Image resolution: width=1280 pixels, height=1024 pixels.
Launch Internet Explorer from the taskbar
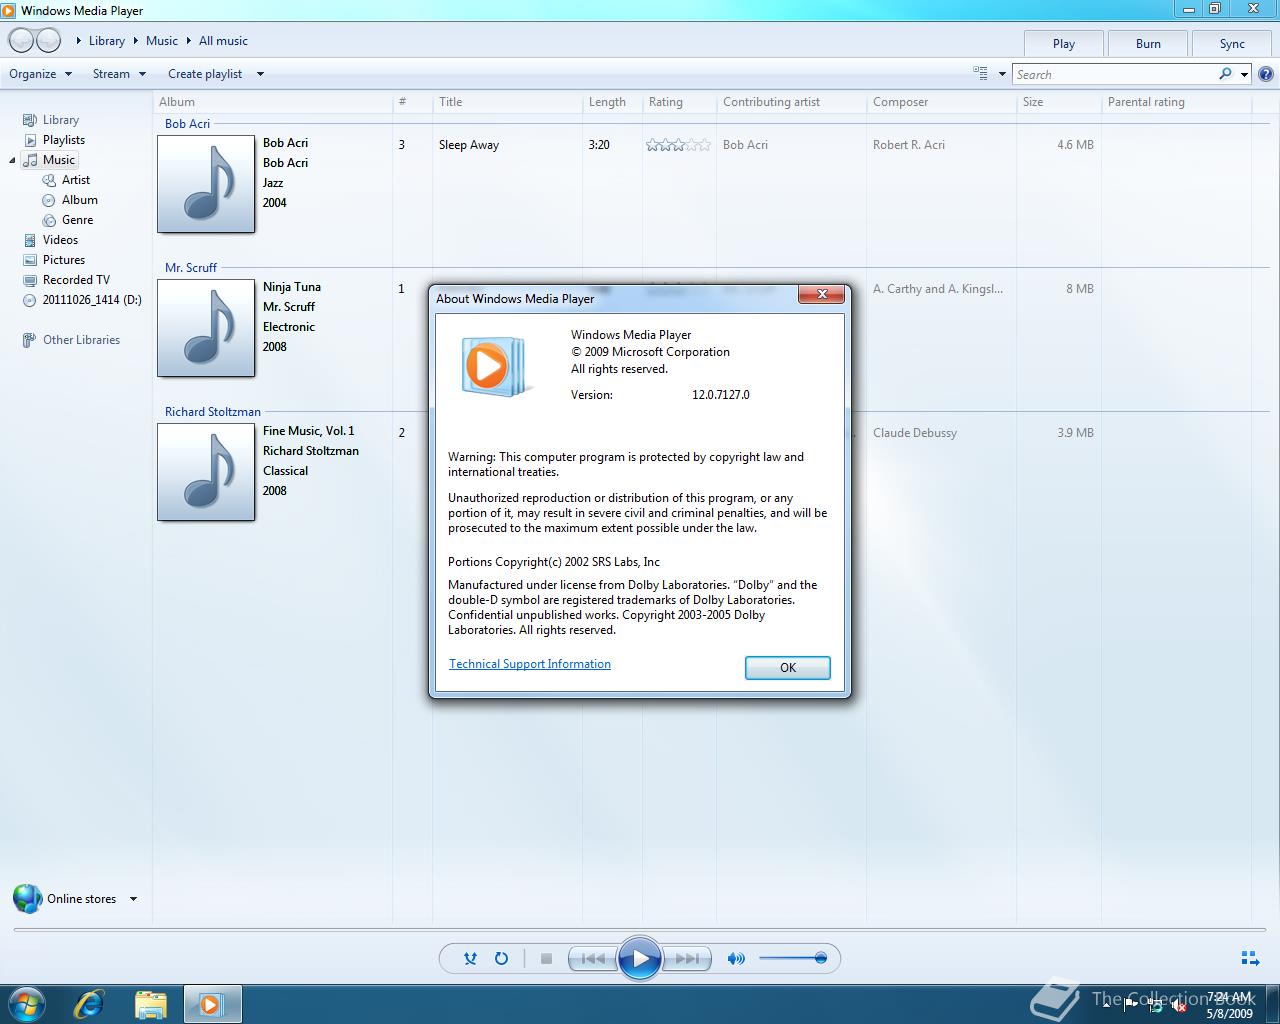[89, 1003]
